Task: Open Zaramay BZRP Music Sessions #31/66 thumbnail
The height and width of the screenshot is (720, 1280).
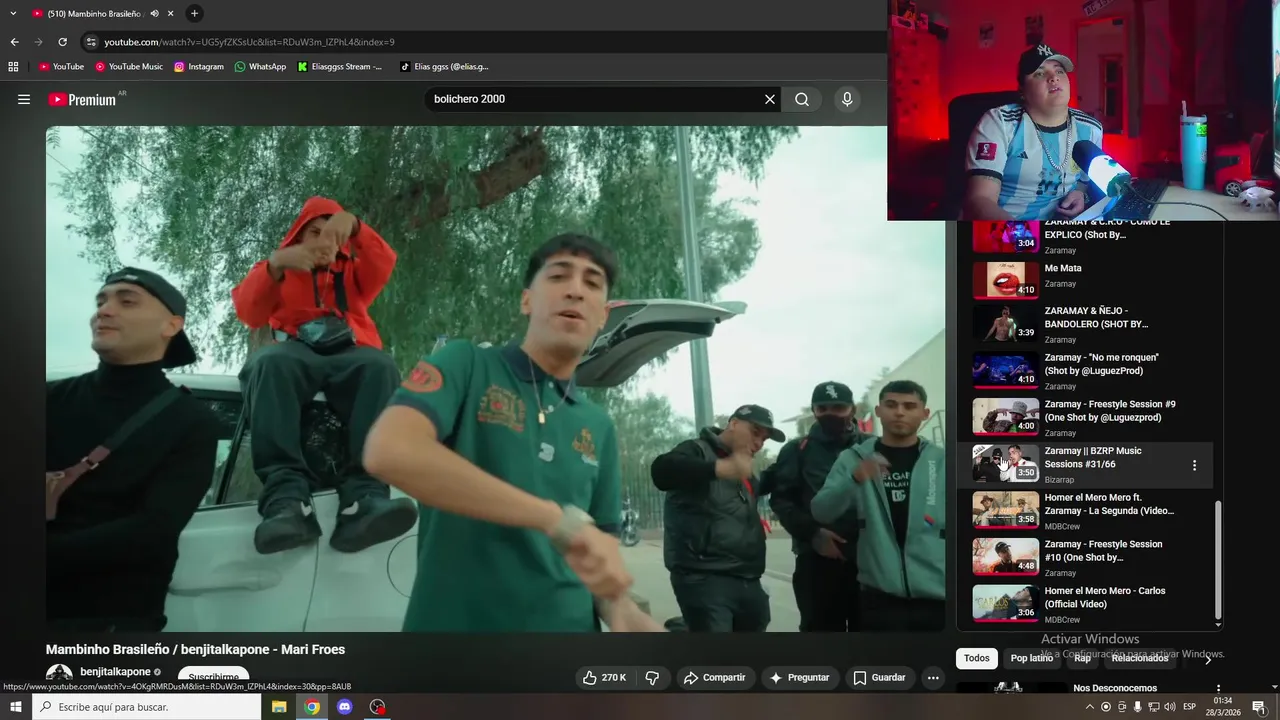Action: [x=1006, y=463]
